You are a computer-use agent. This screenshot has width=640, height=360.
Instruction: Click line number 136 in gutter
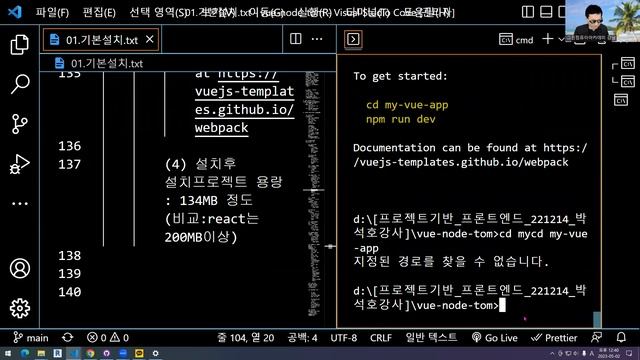click(x=69, y=146)
